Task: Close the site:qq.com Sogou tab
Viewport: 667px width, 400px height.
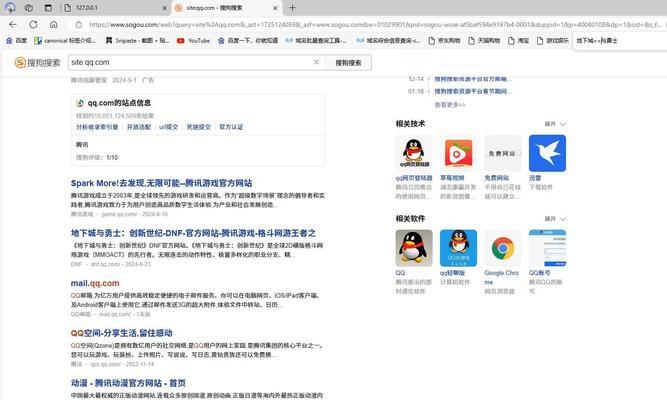Action: point(275,8)
